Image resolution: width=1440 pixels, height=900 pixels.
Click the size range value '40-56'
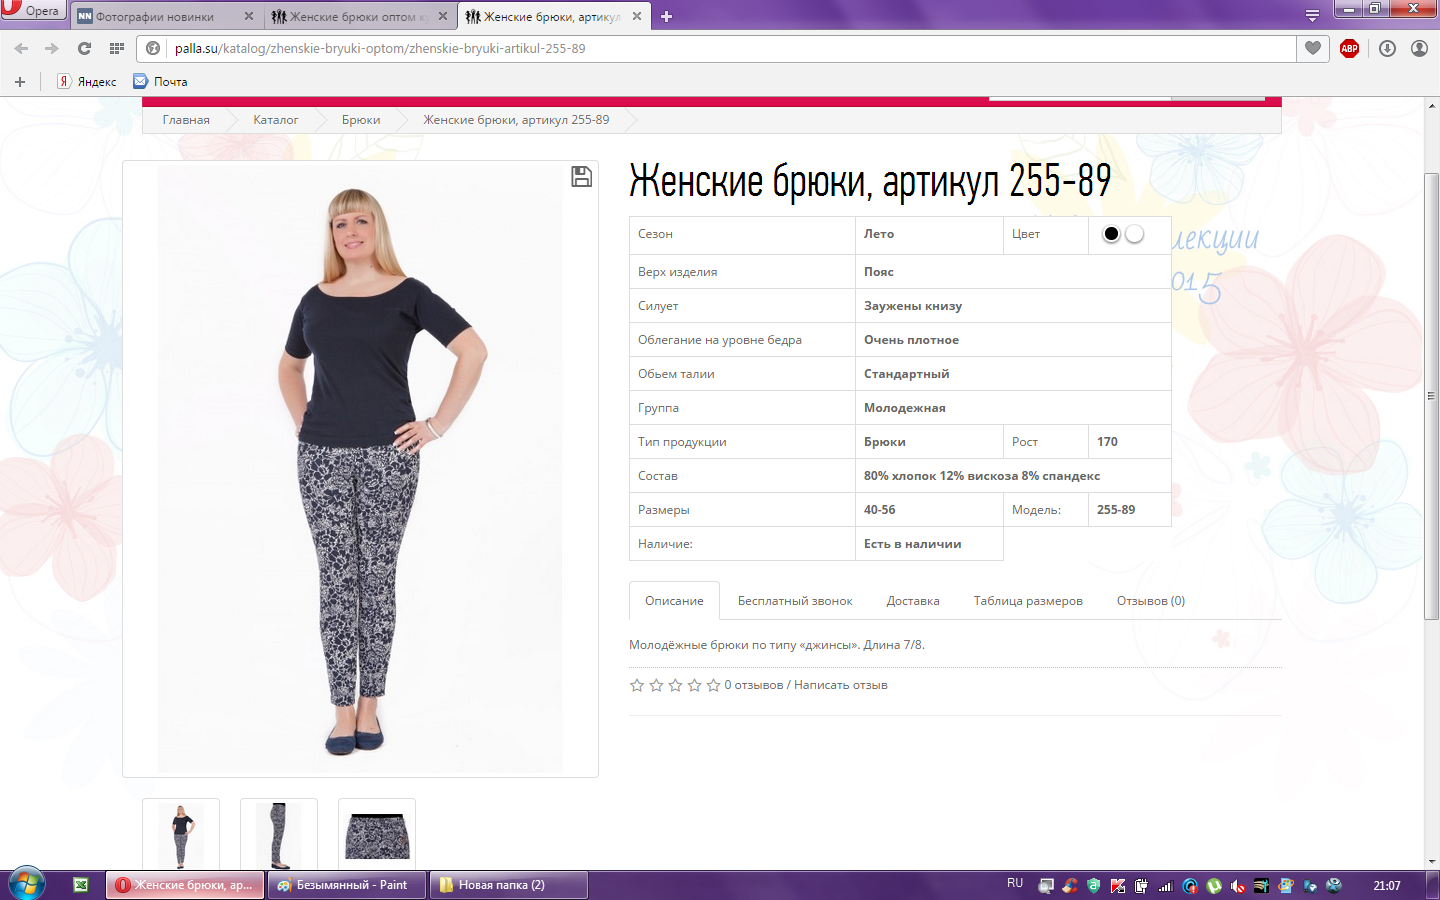coord(880,510)
